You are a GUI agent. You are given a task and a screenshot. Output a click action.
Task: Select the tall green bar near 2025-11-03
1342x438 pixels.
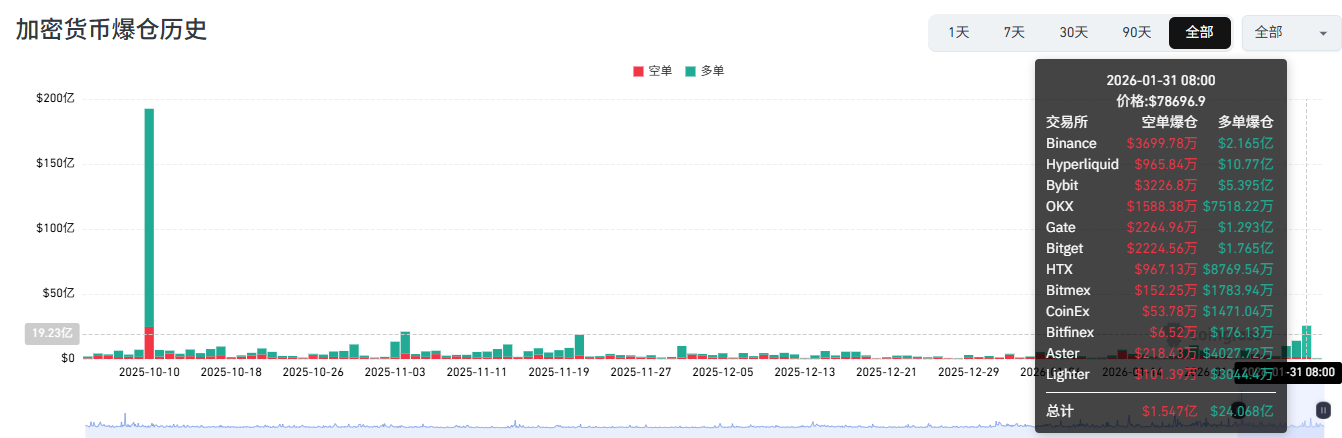[x=405, y=341]
